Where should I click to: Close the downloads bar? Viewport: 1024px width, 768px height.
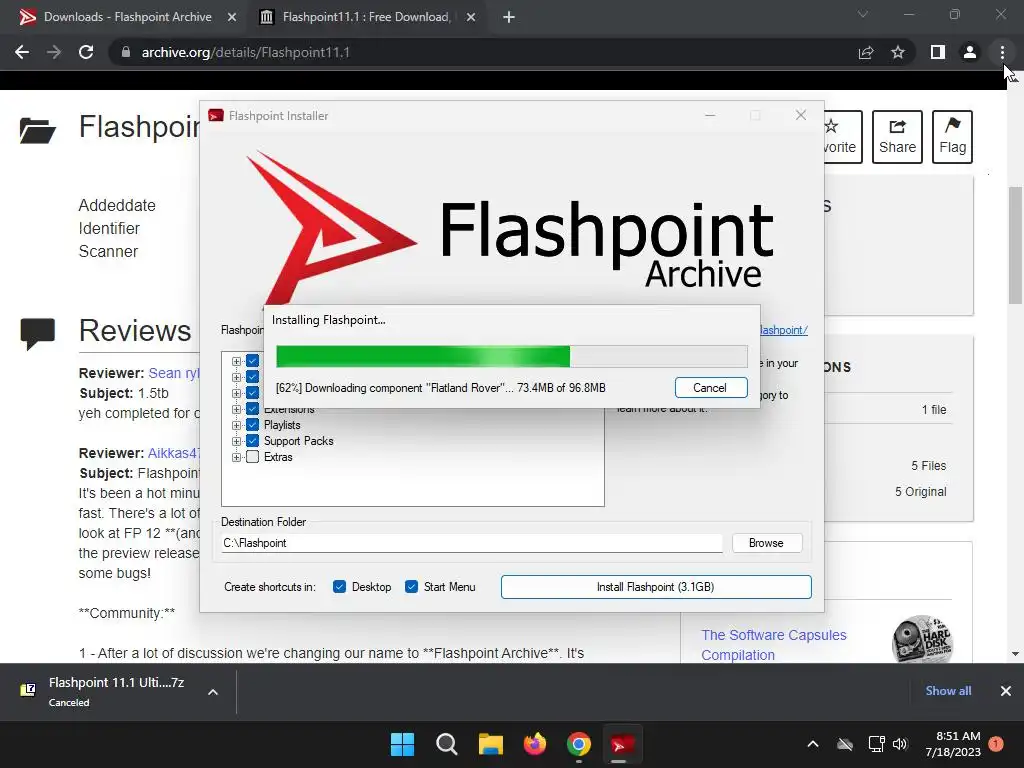point(1005,691)
